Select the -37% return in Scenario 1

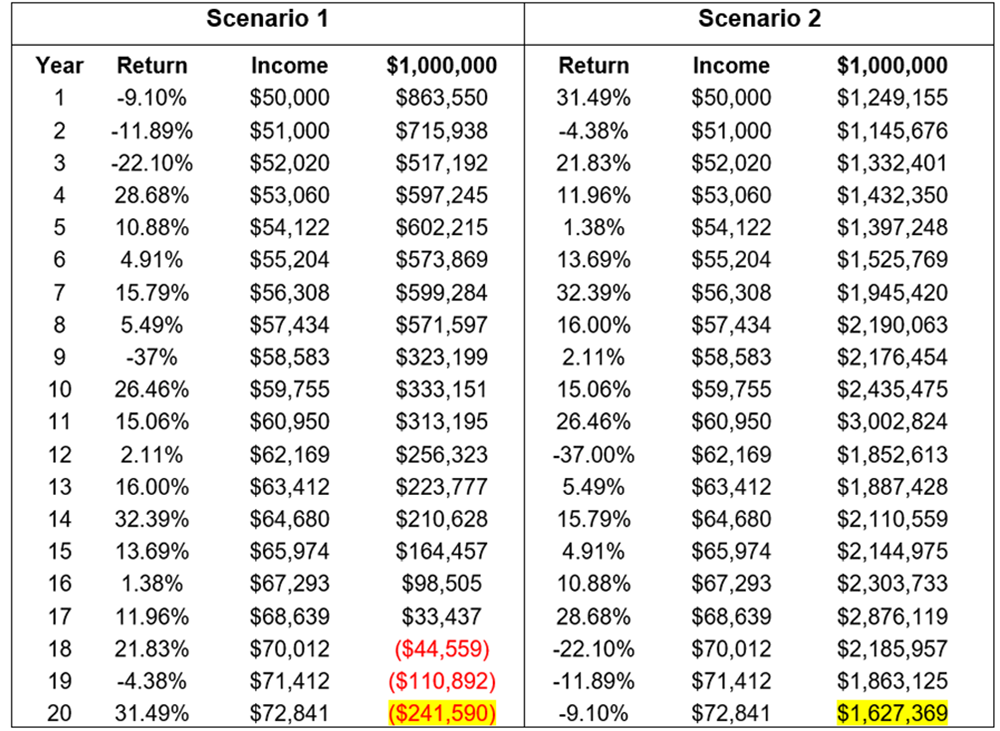coord(152,358)
